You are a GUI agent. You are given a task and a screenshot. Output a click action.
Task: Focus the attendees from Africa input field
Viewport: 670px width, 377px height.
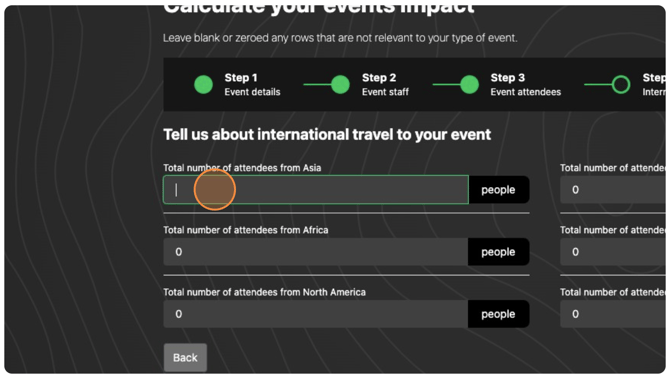(316, 252)
